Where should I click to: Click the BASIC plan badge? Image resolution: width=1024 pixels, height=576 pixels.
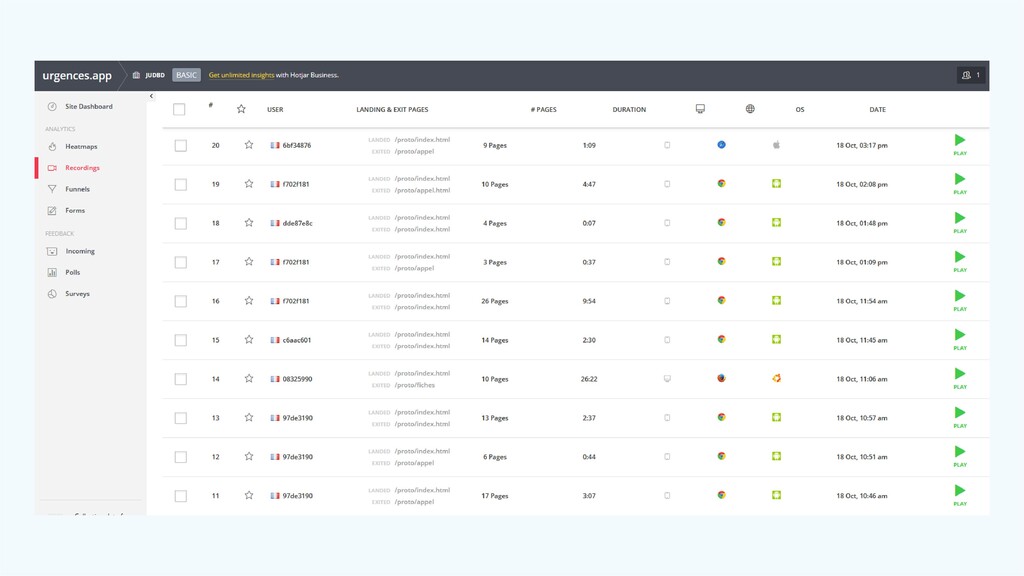point(186,75)
